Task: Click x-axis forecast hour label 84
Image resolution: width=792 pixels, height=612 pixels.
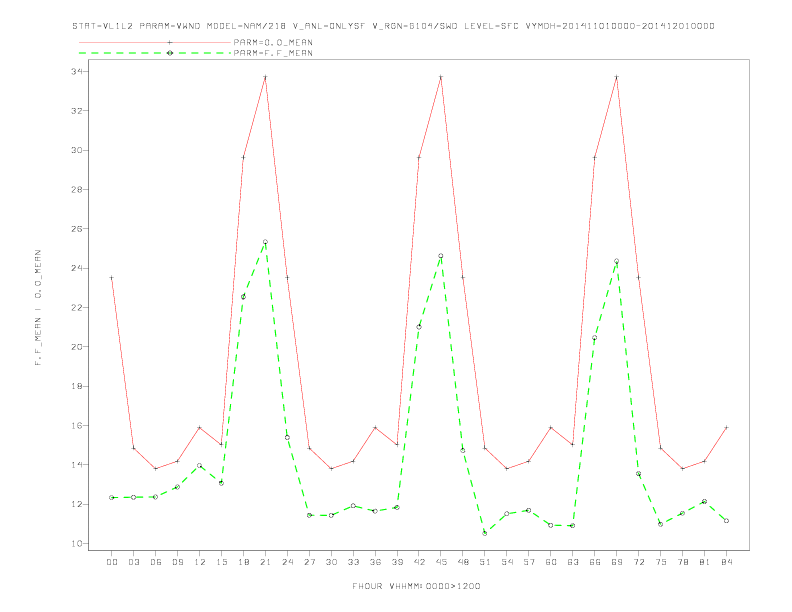Action: 726,562
